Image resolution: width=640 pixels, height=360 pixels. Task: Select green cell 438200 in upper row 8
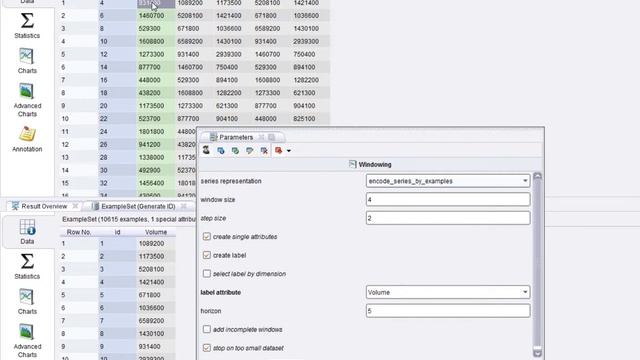156,93
